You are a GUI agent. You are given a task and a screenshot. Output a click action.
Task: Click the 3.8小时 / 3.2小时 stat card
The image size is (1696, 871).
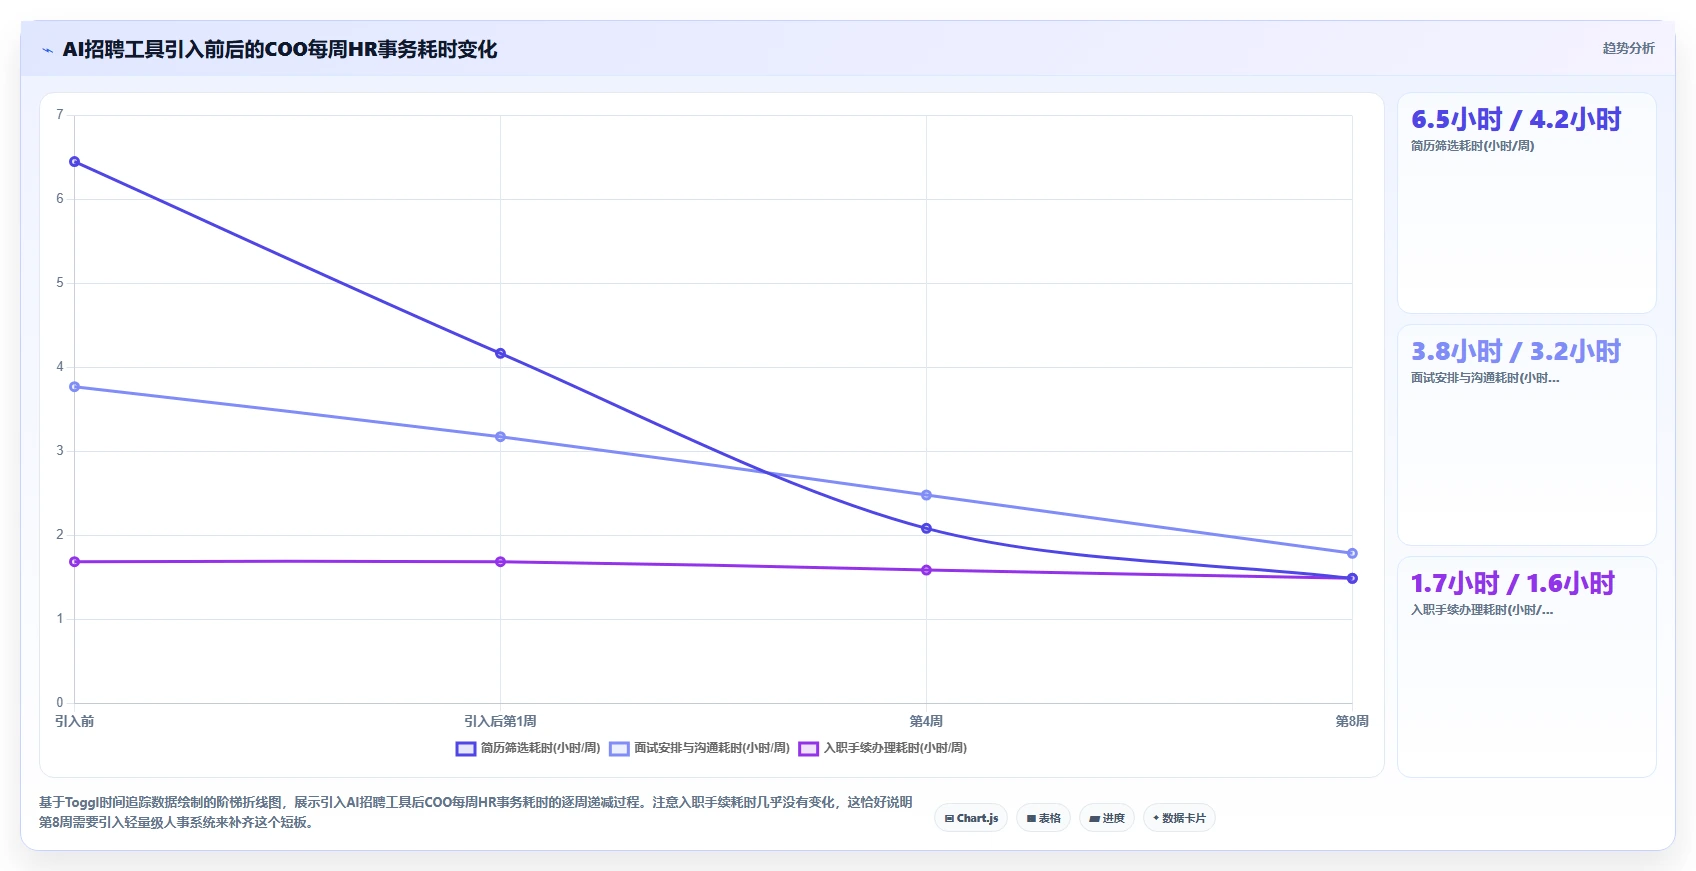click(x=1526, y=435)
